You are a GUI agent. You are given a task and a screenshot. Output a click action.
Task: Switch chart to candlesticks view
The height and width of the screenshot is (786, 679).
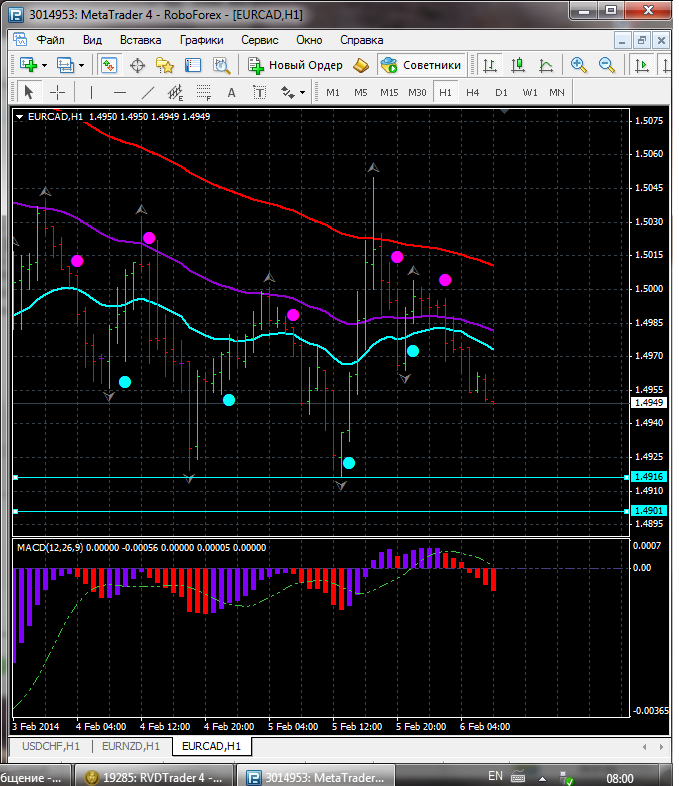tap(518, 65)
